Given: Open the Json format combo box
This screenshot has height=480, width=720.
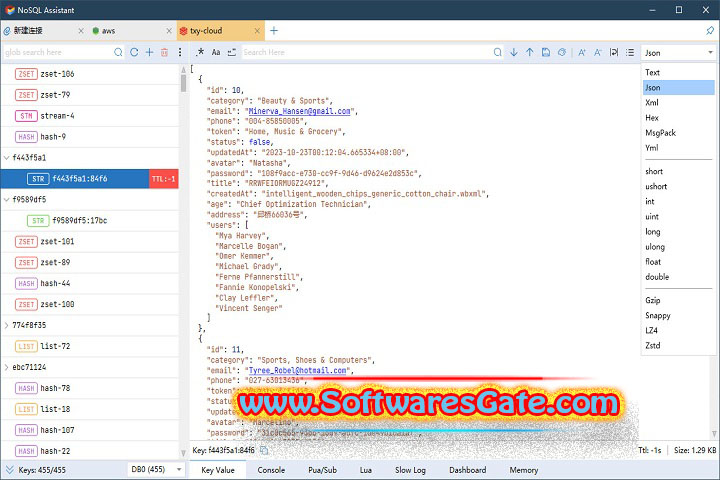Looking at the screenshot, I should (678, 53).
